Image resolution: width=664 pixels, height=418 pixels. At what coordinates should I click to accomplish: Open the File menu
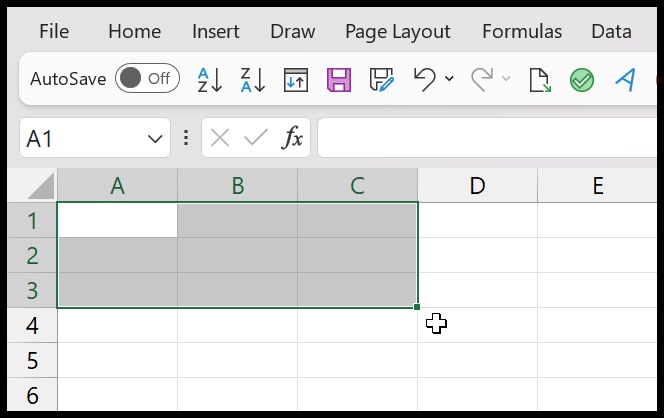pos(54,31)
